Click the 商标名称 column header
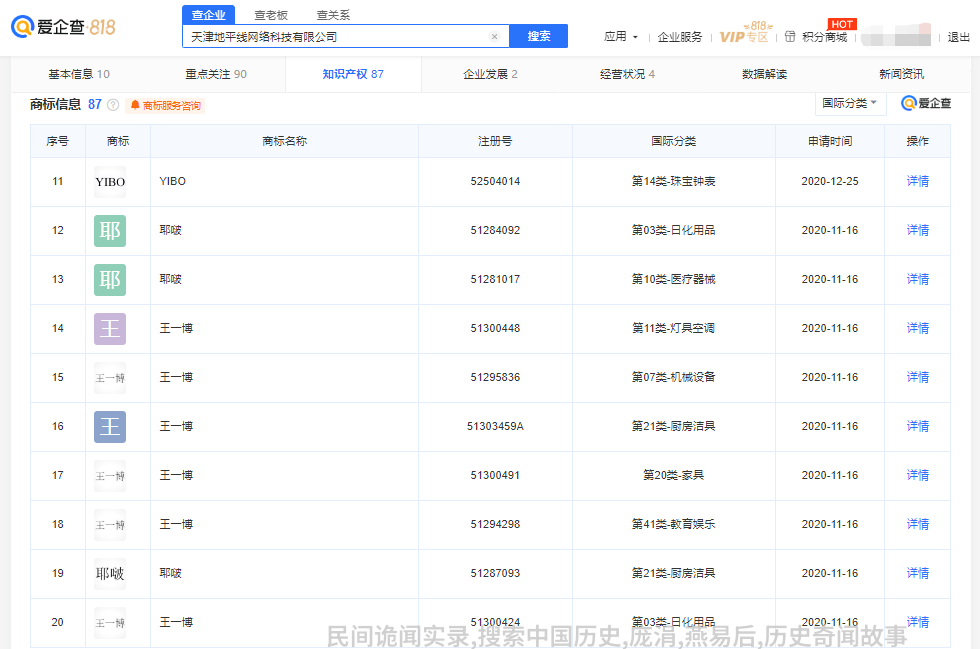This screenshot has height=649, width=980. [x=284, y=141]
